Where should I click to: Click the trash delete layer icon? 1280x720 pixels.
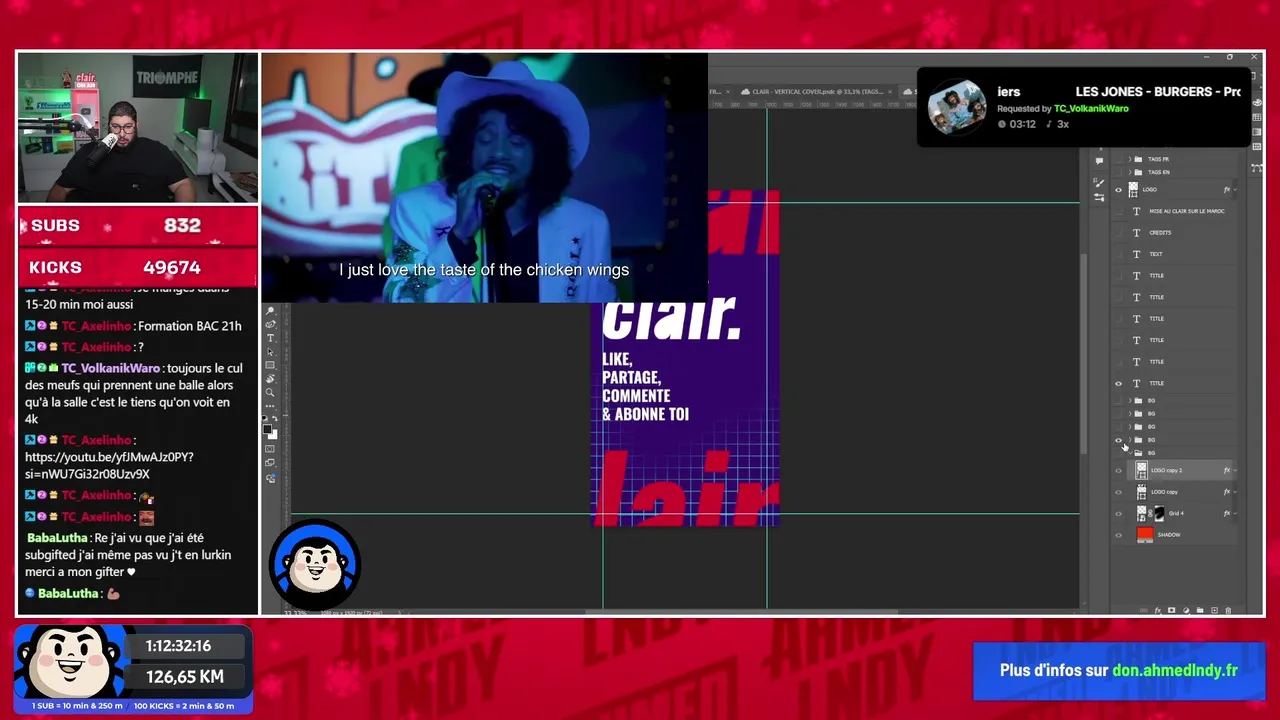(x=1228, y=610)
